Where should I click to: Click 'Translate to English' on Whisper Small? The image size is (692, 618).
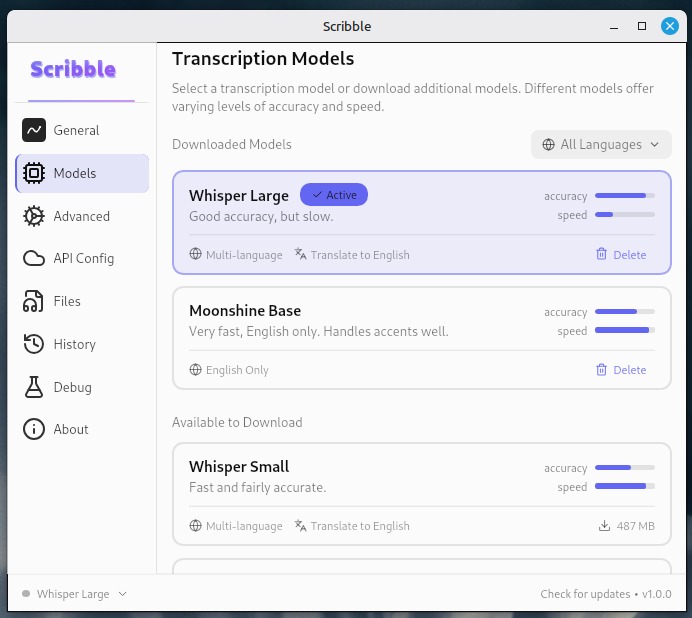(360, 526)
